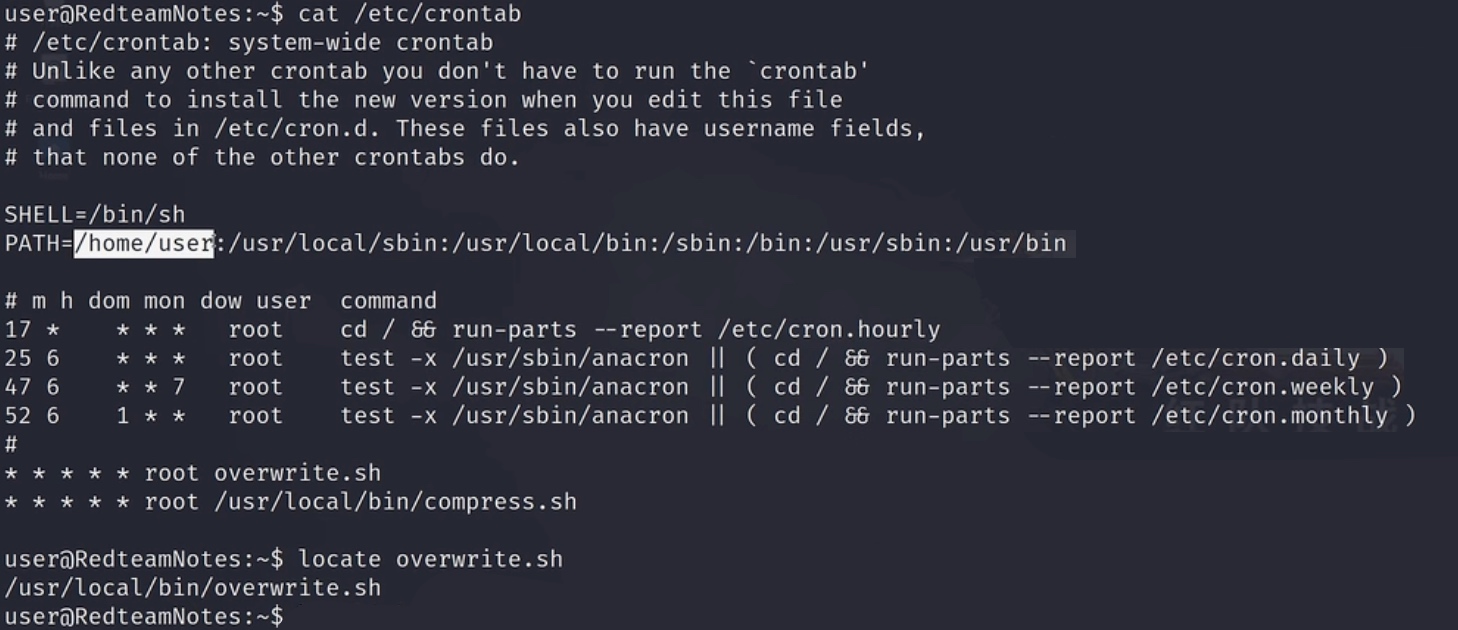Click the minute value 17 of the hourly job

[x=18, y=330]
